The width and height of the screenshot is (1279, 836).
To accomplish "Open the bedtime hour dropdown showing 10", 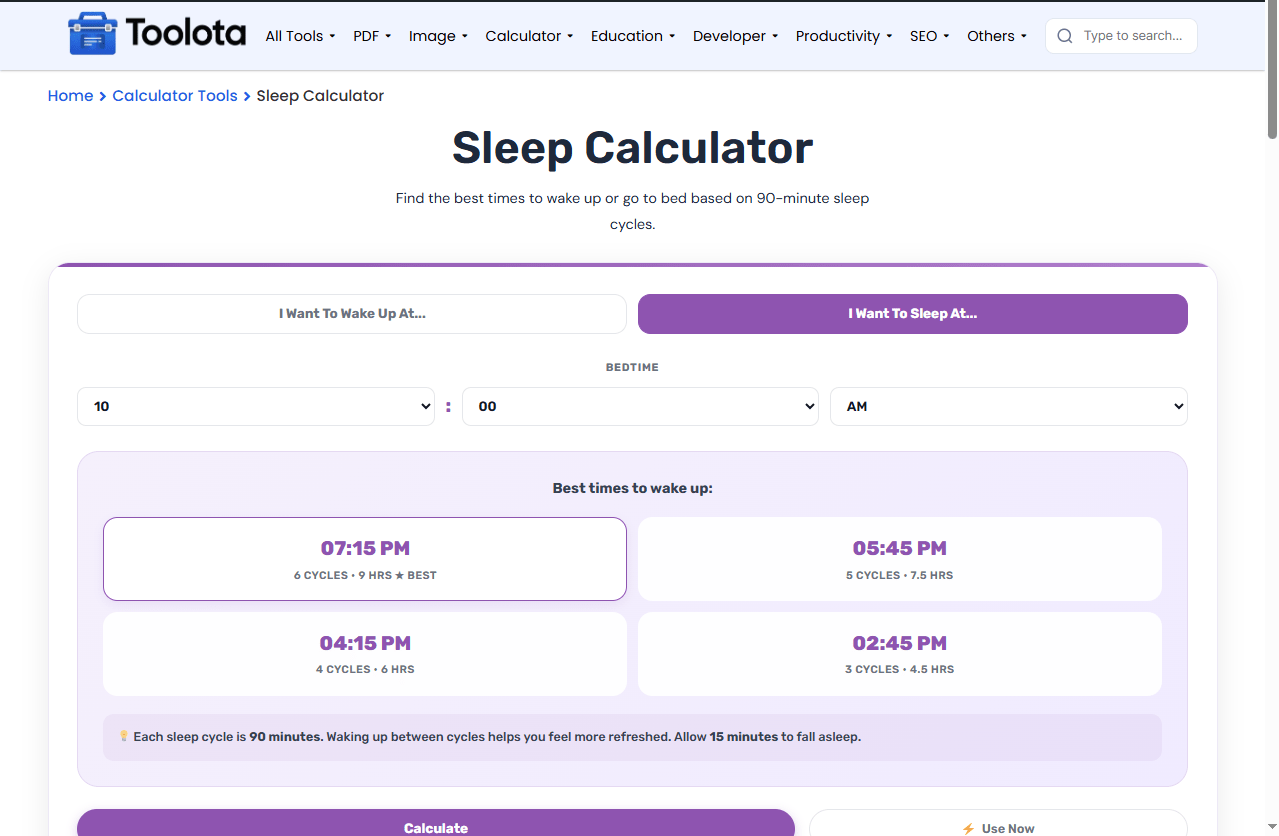I will pos(256,407).
